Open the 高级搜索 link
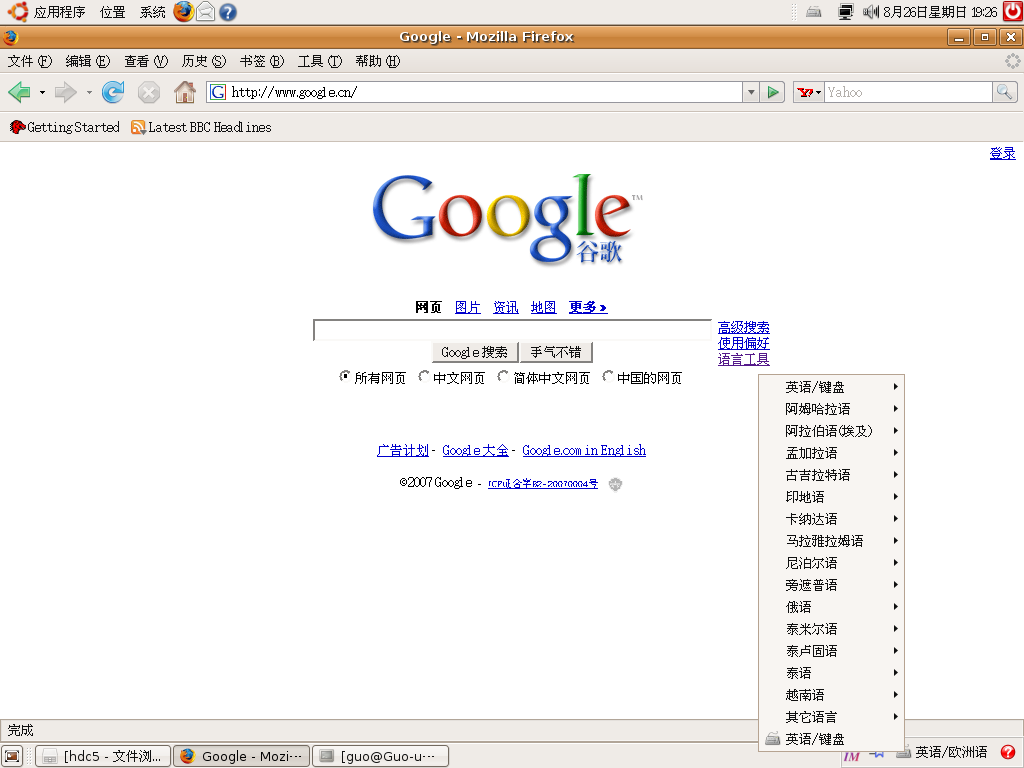The image size is (1024, 768). (x=743, y=327)
